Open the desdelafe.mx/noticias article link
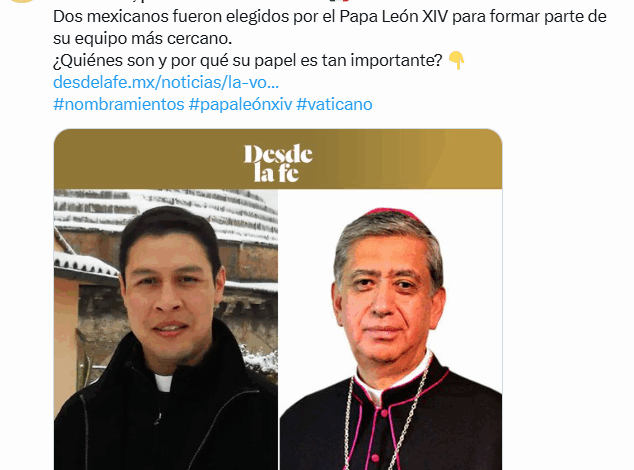This screenshot has width=634, height=470. tap(166, 83)
